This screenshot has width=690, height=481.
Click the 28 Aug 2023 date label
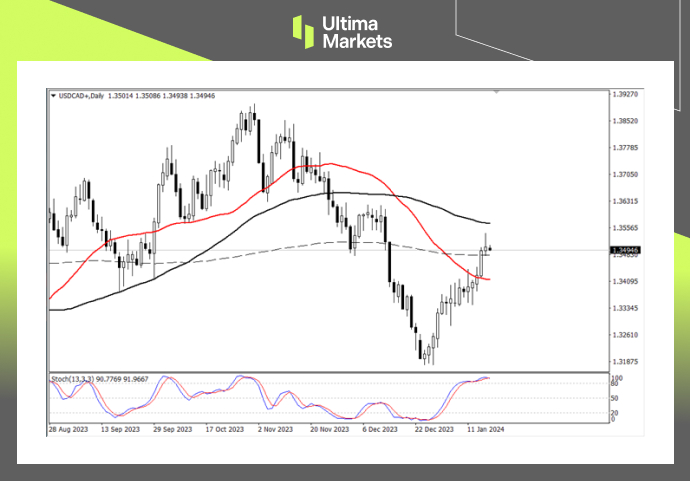(67, 429)
